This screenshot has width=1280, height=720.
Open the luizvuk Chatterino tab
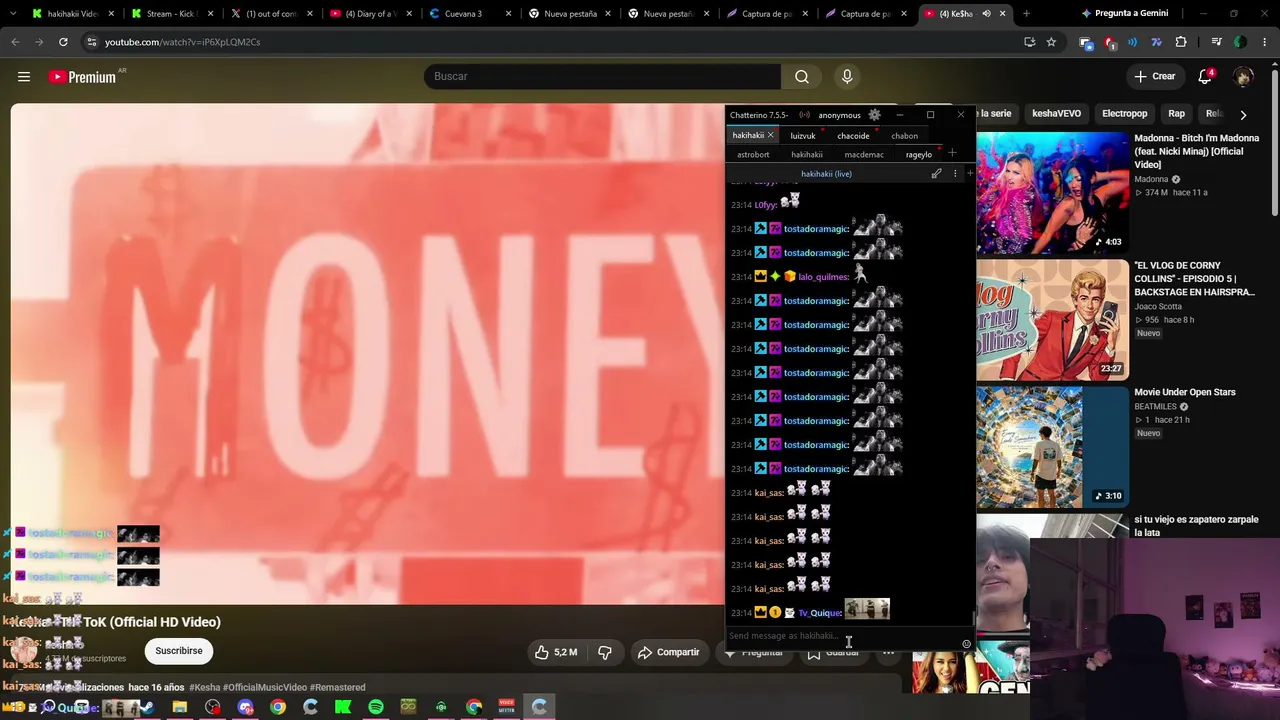[803, 136]
